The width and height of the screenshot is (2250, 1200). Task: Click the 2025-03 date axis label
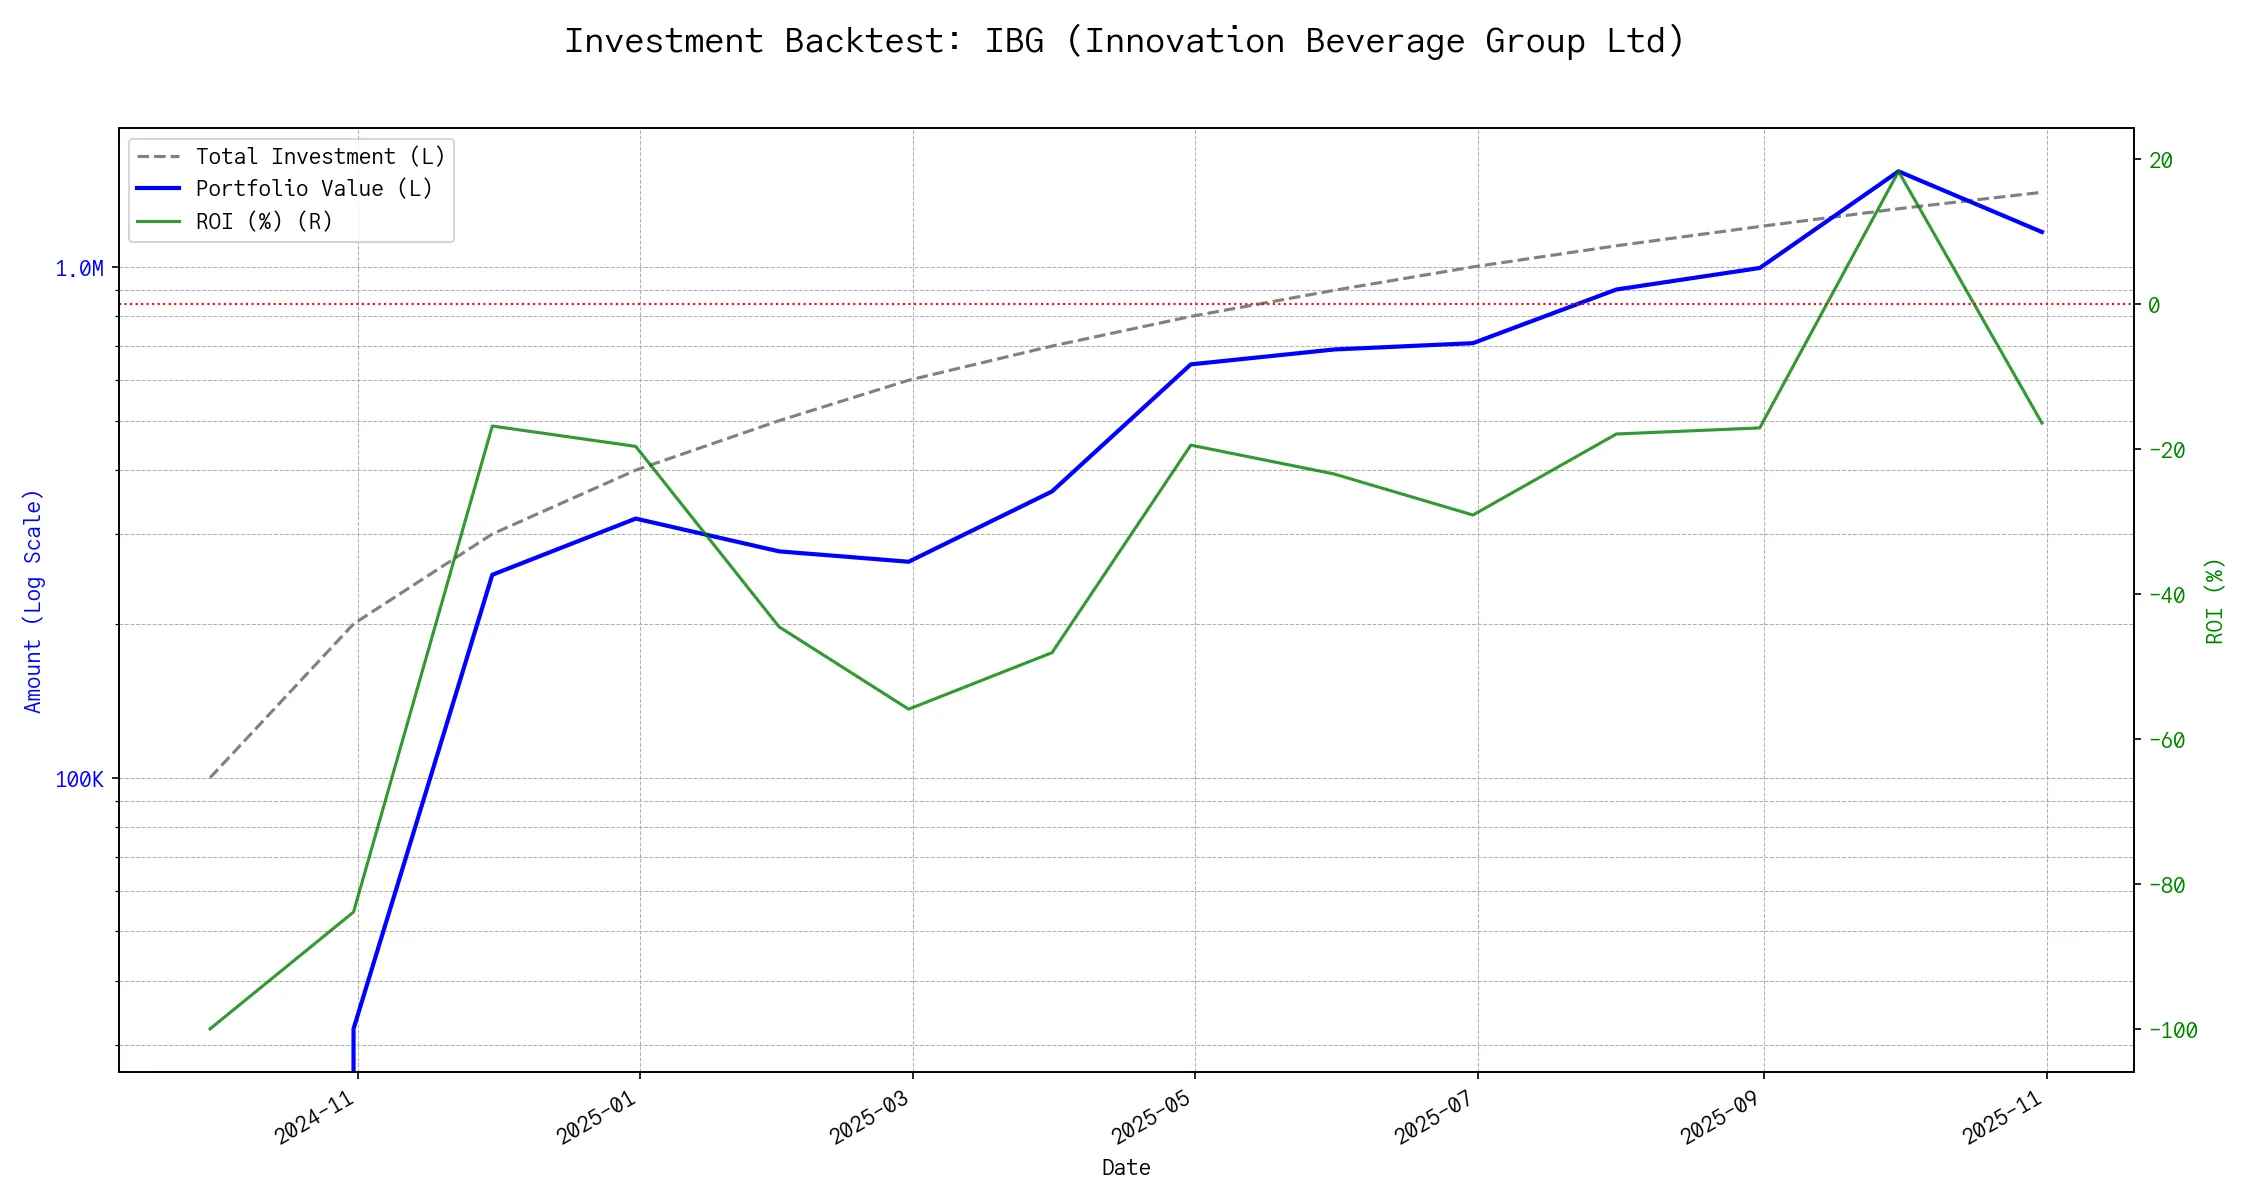(x=870, y=1117)
